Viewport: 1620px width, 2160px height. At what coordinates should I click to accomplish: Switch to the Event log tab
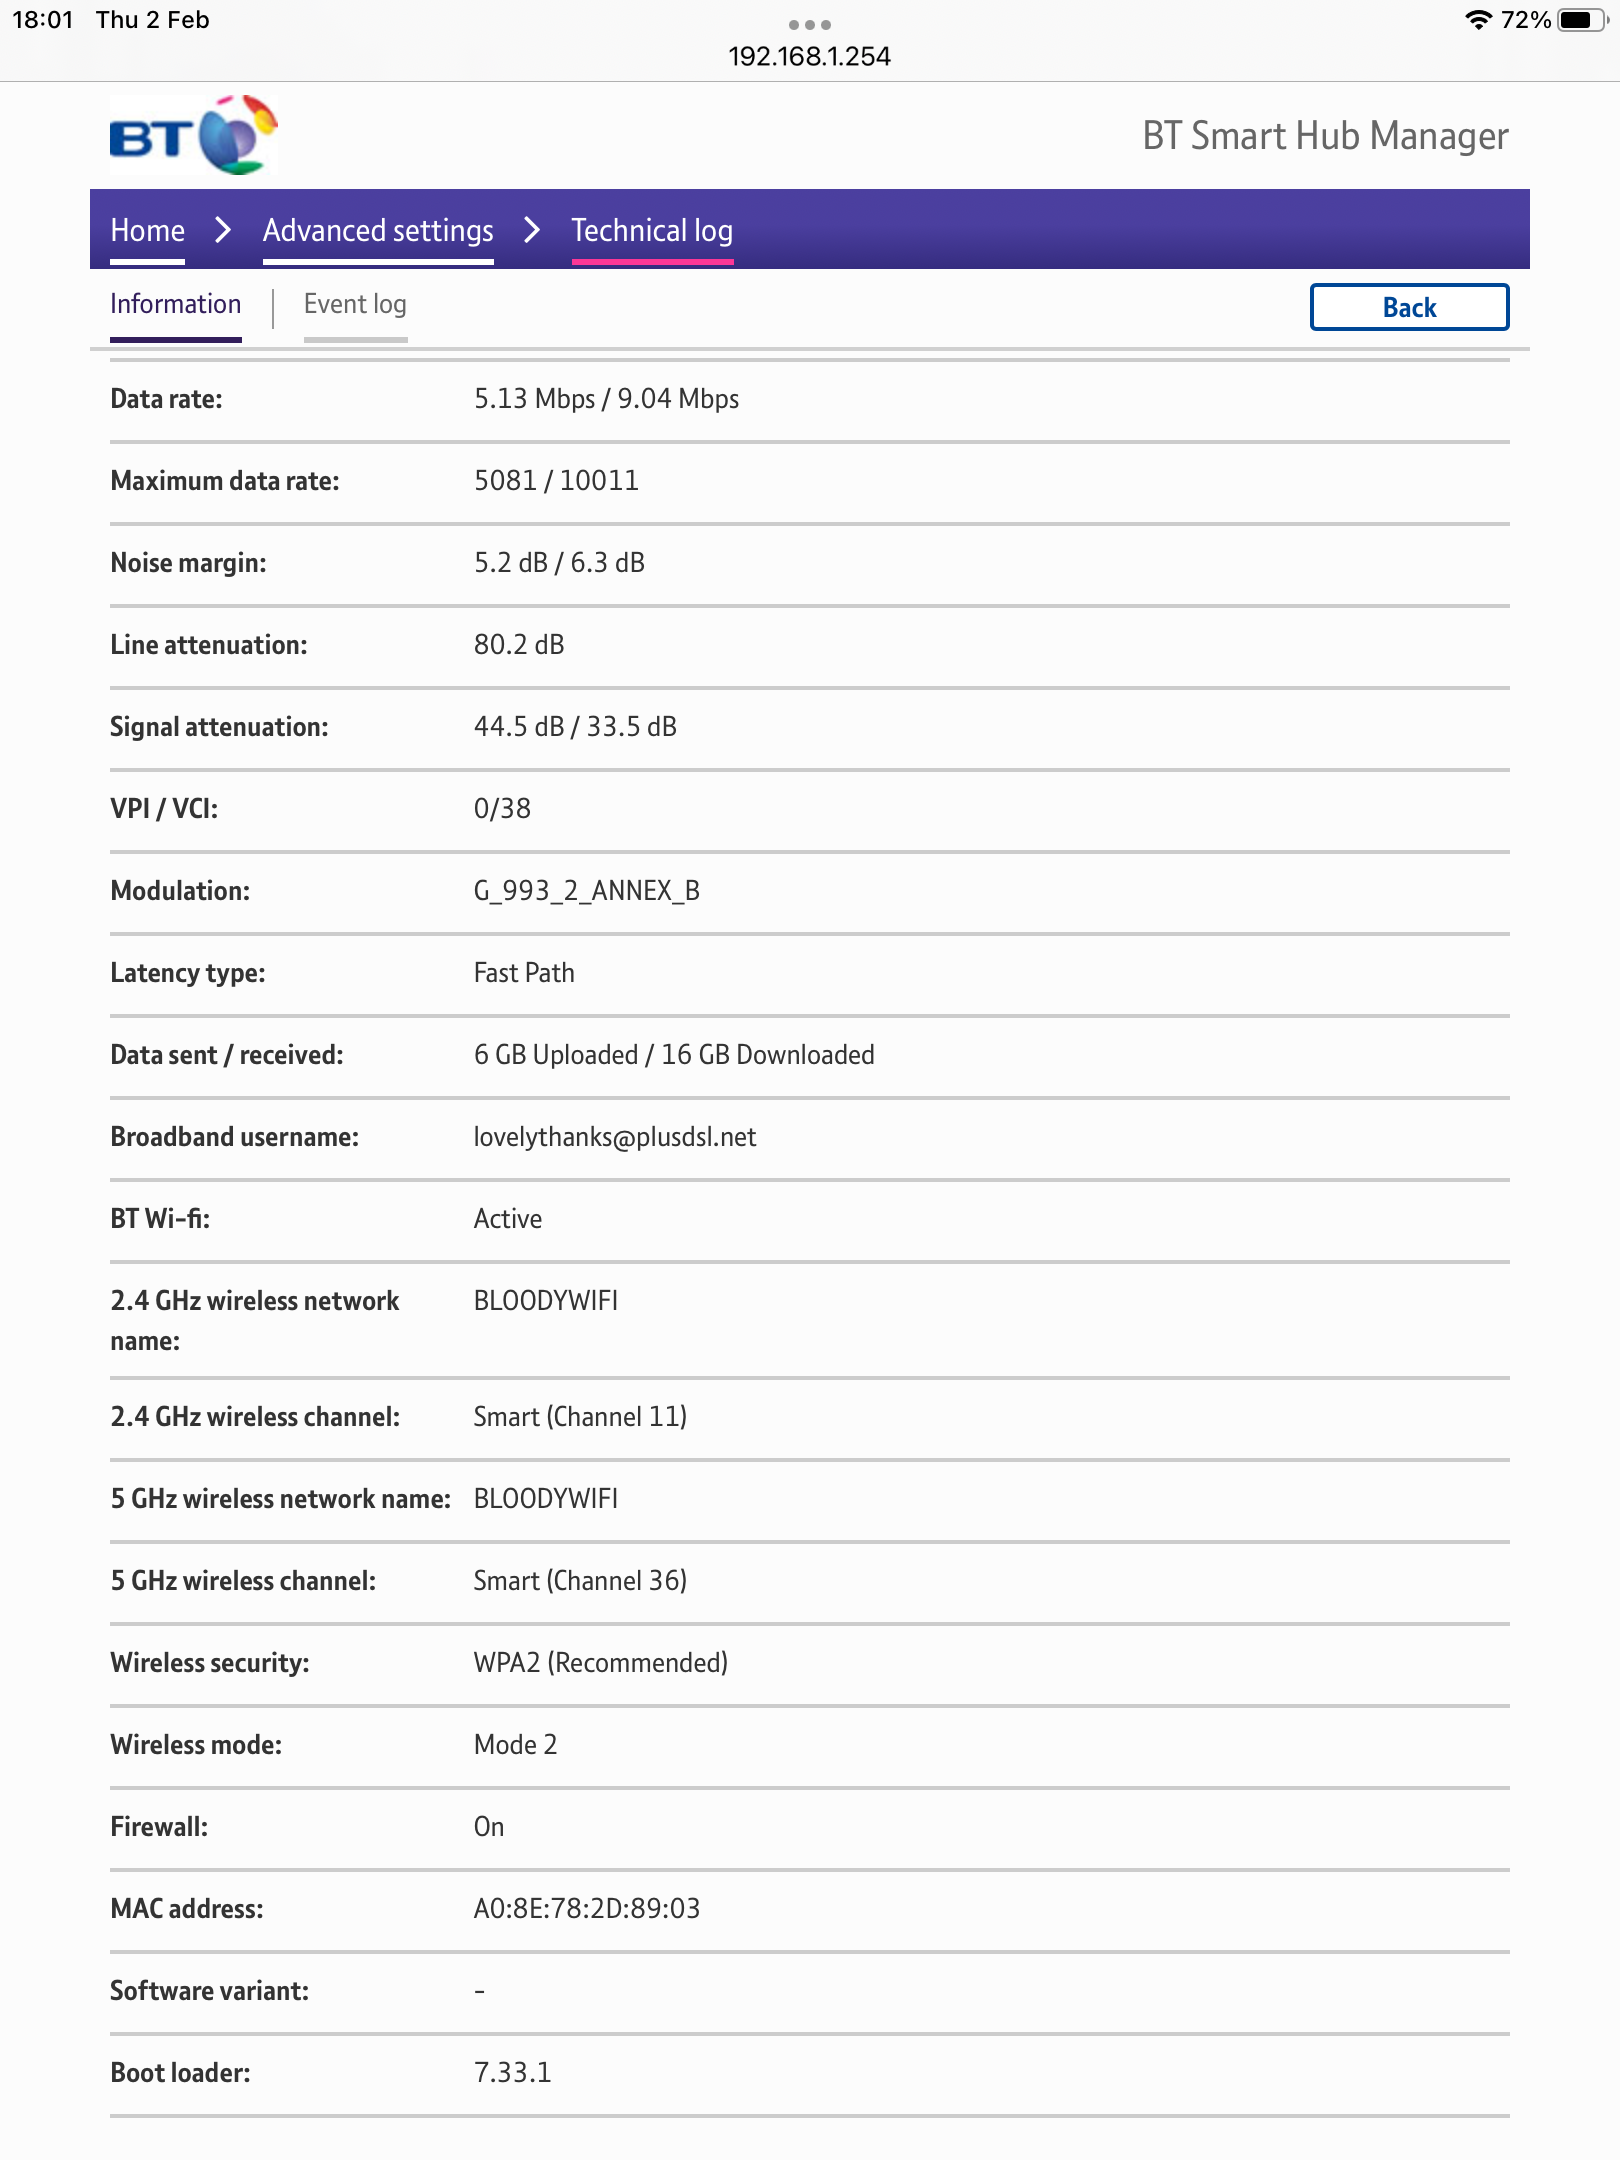(355, 304)
